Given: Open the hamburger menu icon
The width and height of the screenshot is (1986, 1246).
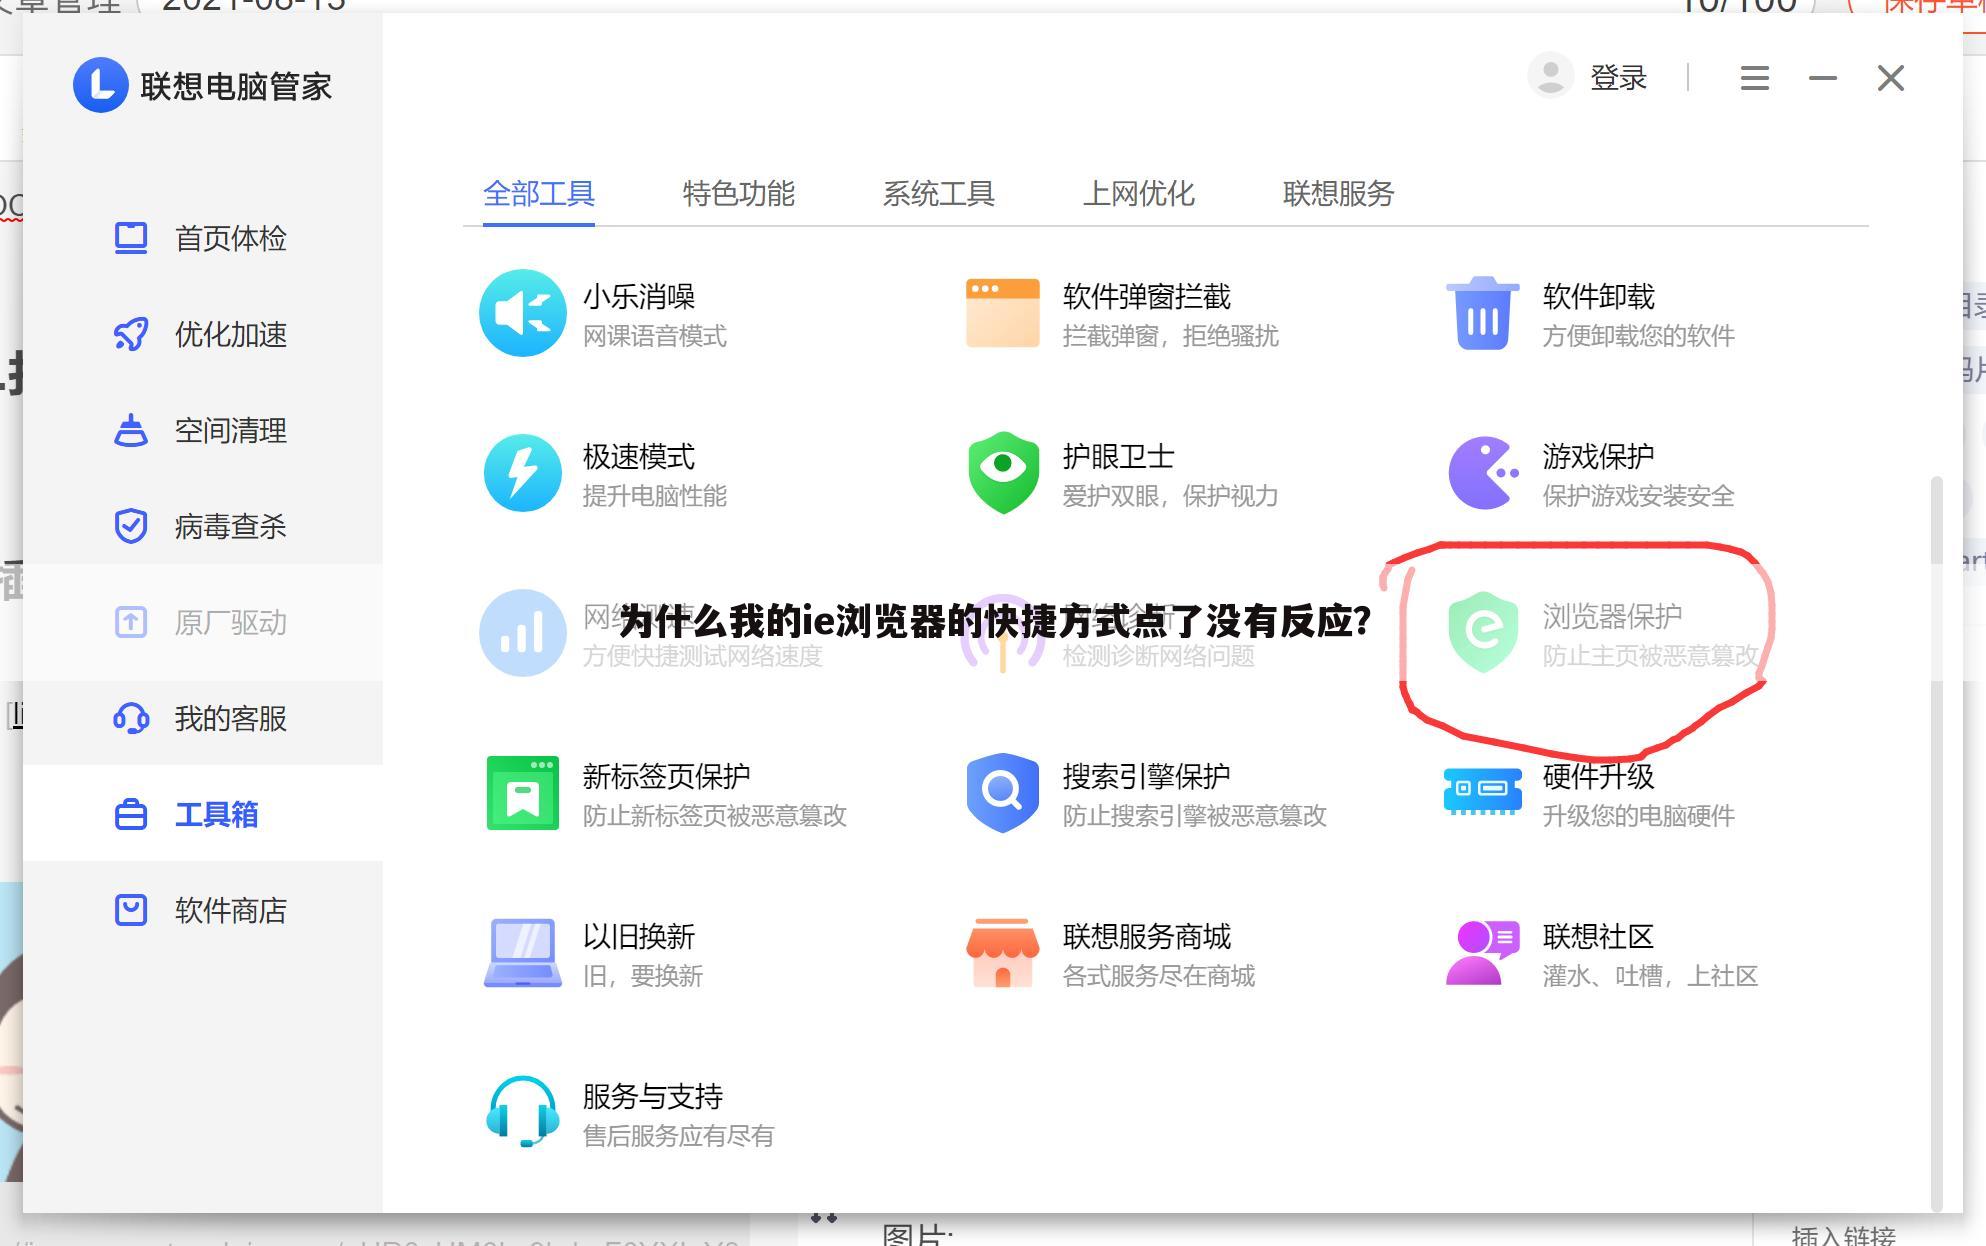Looking at the screenshot, I should coord(1755,78).
